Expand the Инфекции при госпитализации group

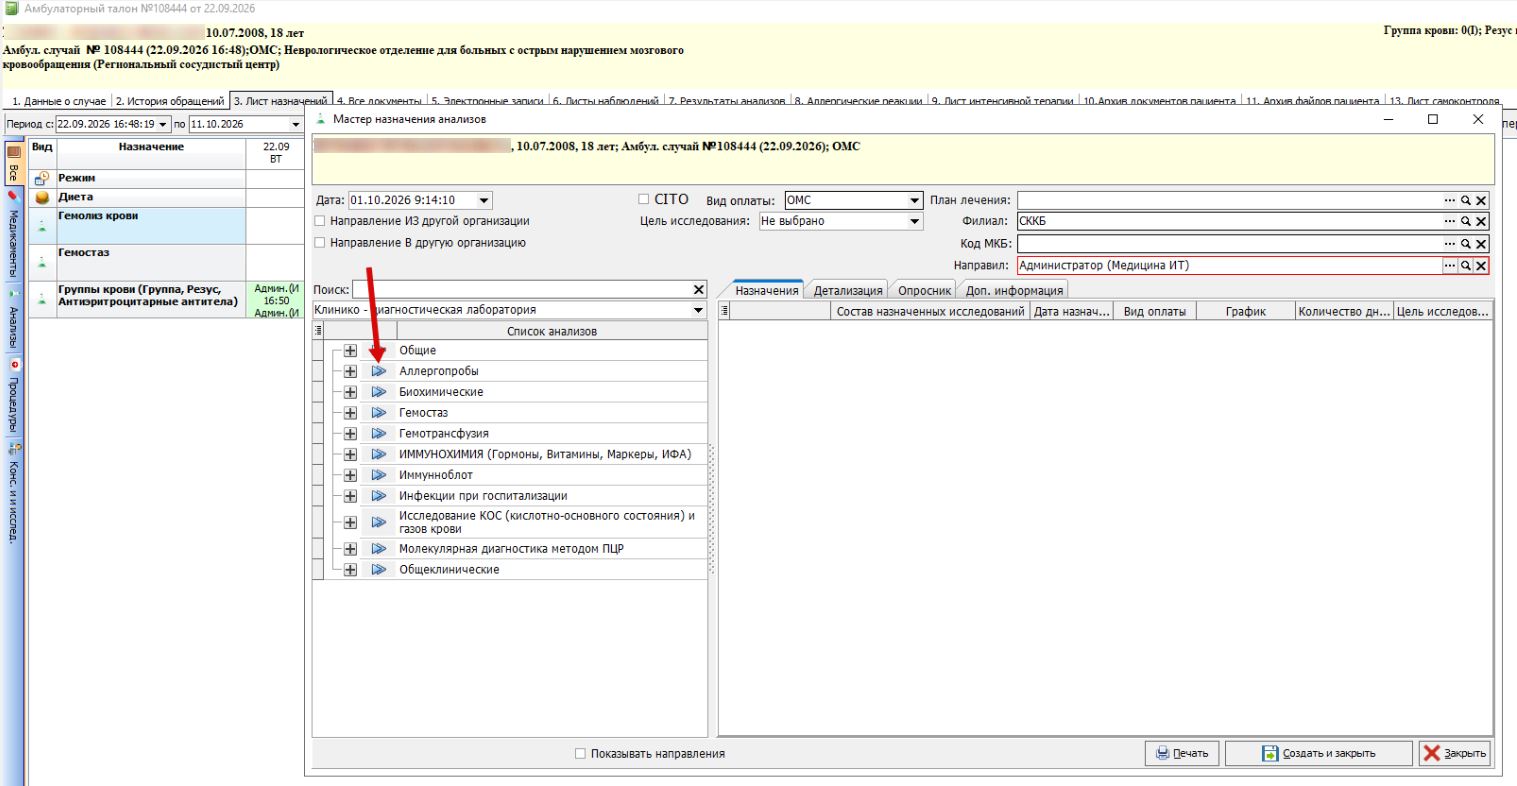(350, 496)
